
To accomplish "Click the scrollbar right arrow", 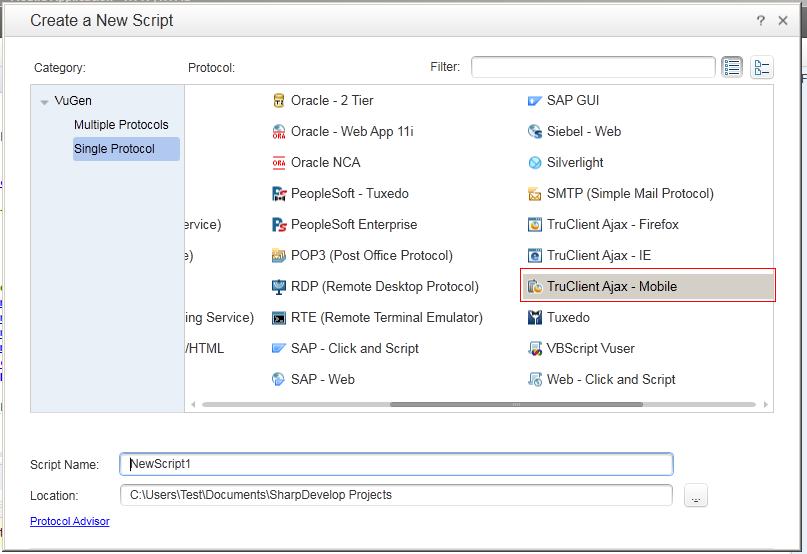I will (x=766, y=405).
